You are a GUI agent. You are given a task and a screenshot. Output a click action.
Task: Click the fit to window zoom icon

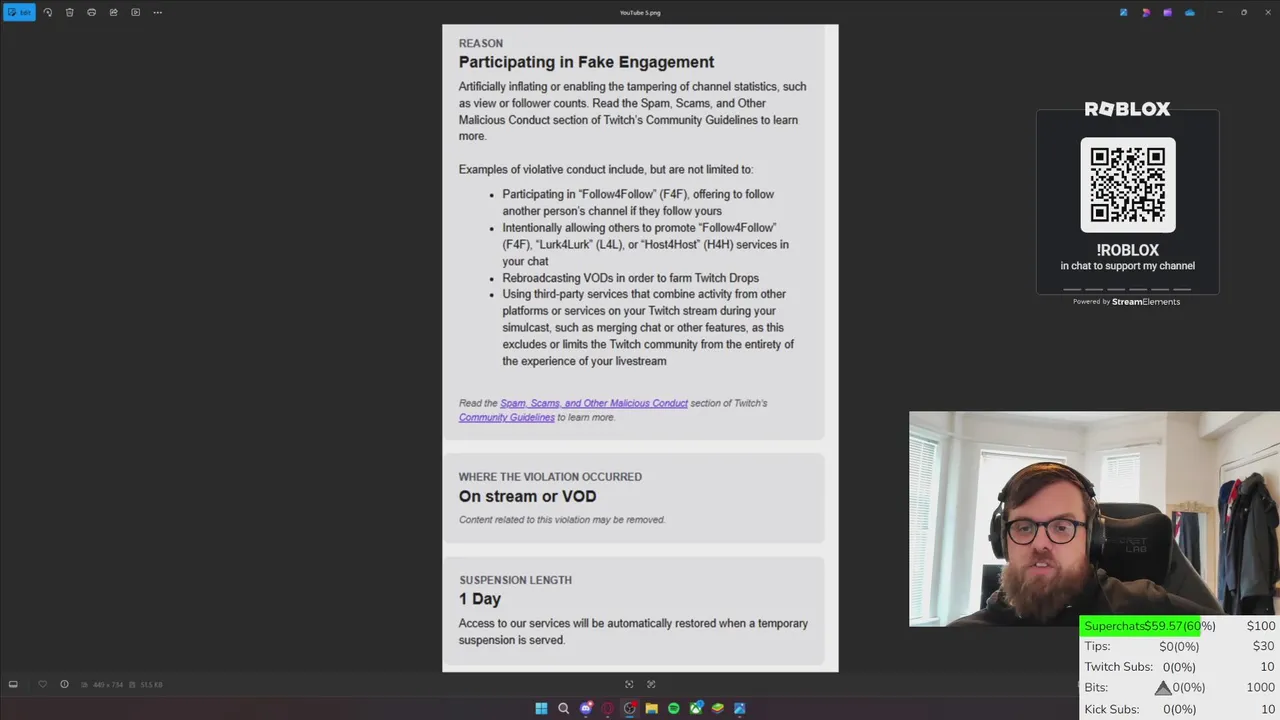click(629, 684)
